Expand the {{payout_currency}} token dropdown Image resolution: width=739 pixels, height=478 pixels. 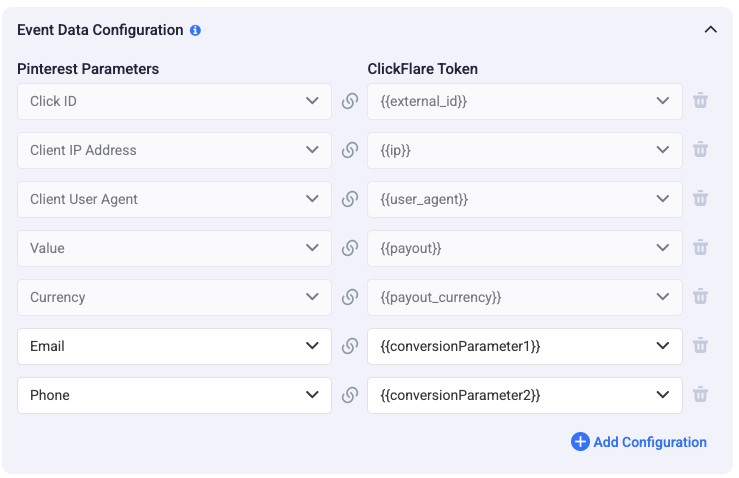tap(525, 297)
